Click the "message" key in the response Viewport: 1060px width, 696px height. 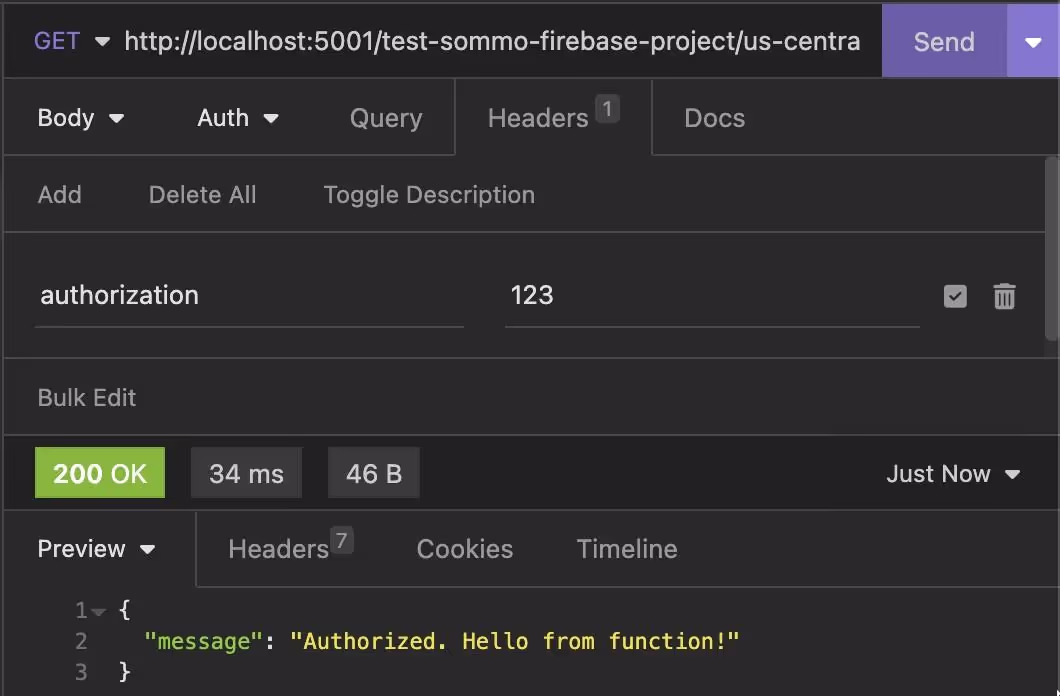(203, 641)
